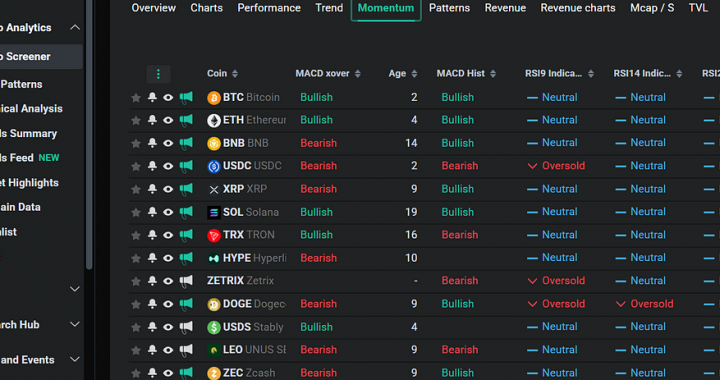Click megaphone icon in BNB row
Image resolution: width=720 pixels, height=380 pixels.
186,143
